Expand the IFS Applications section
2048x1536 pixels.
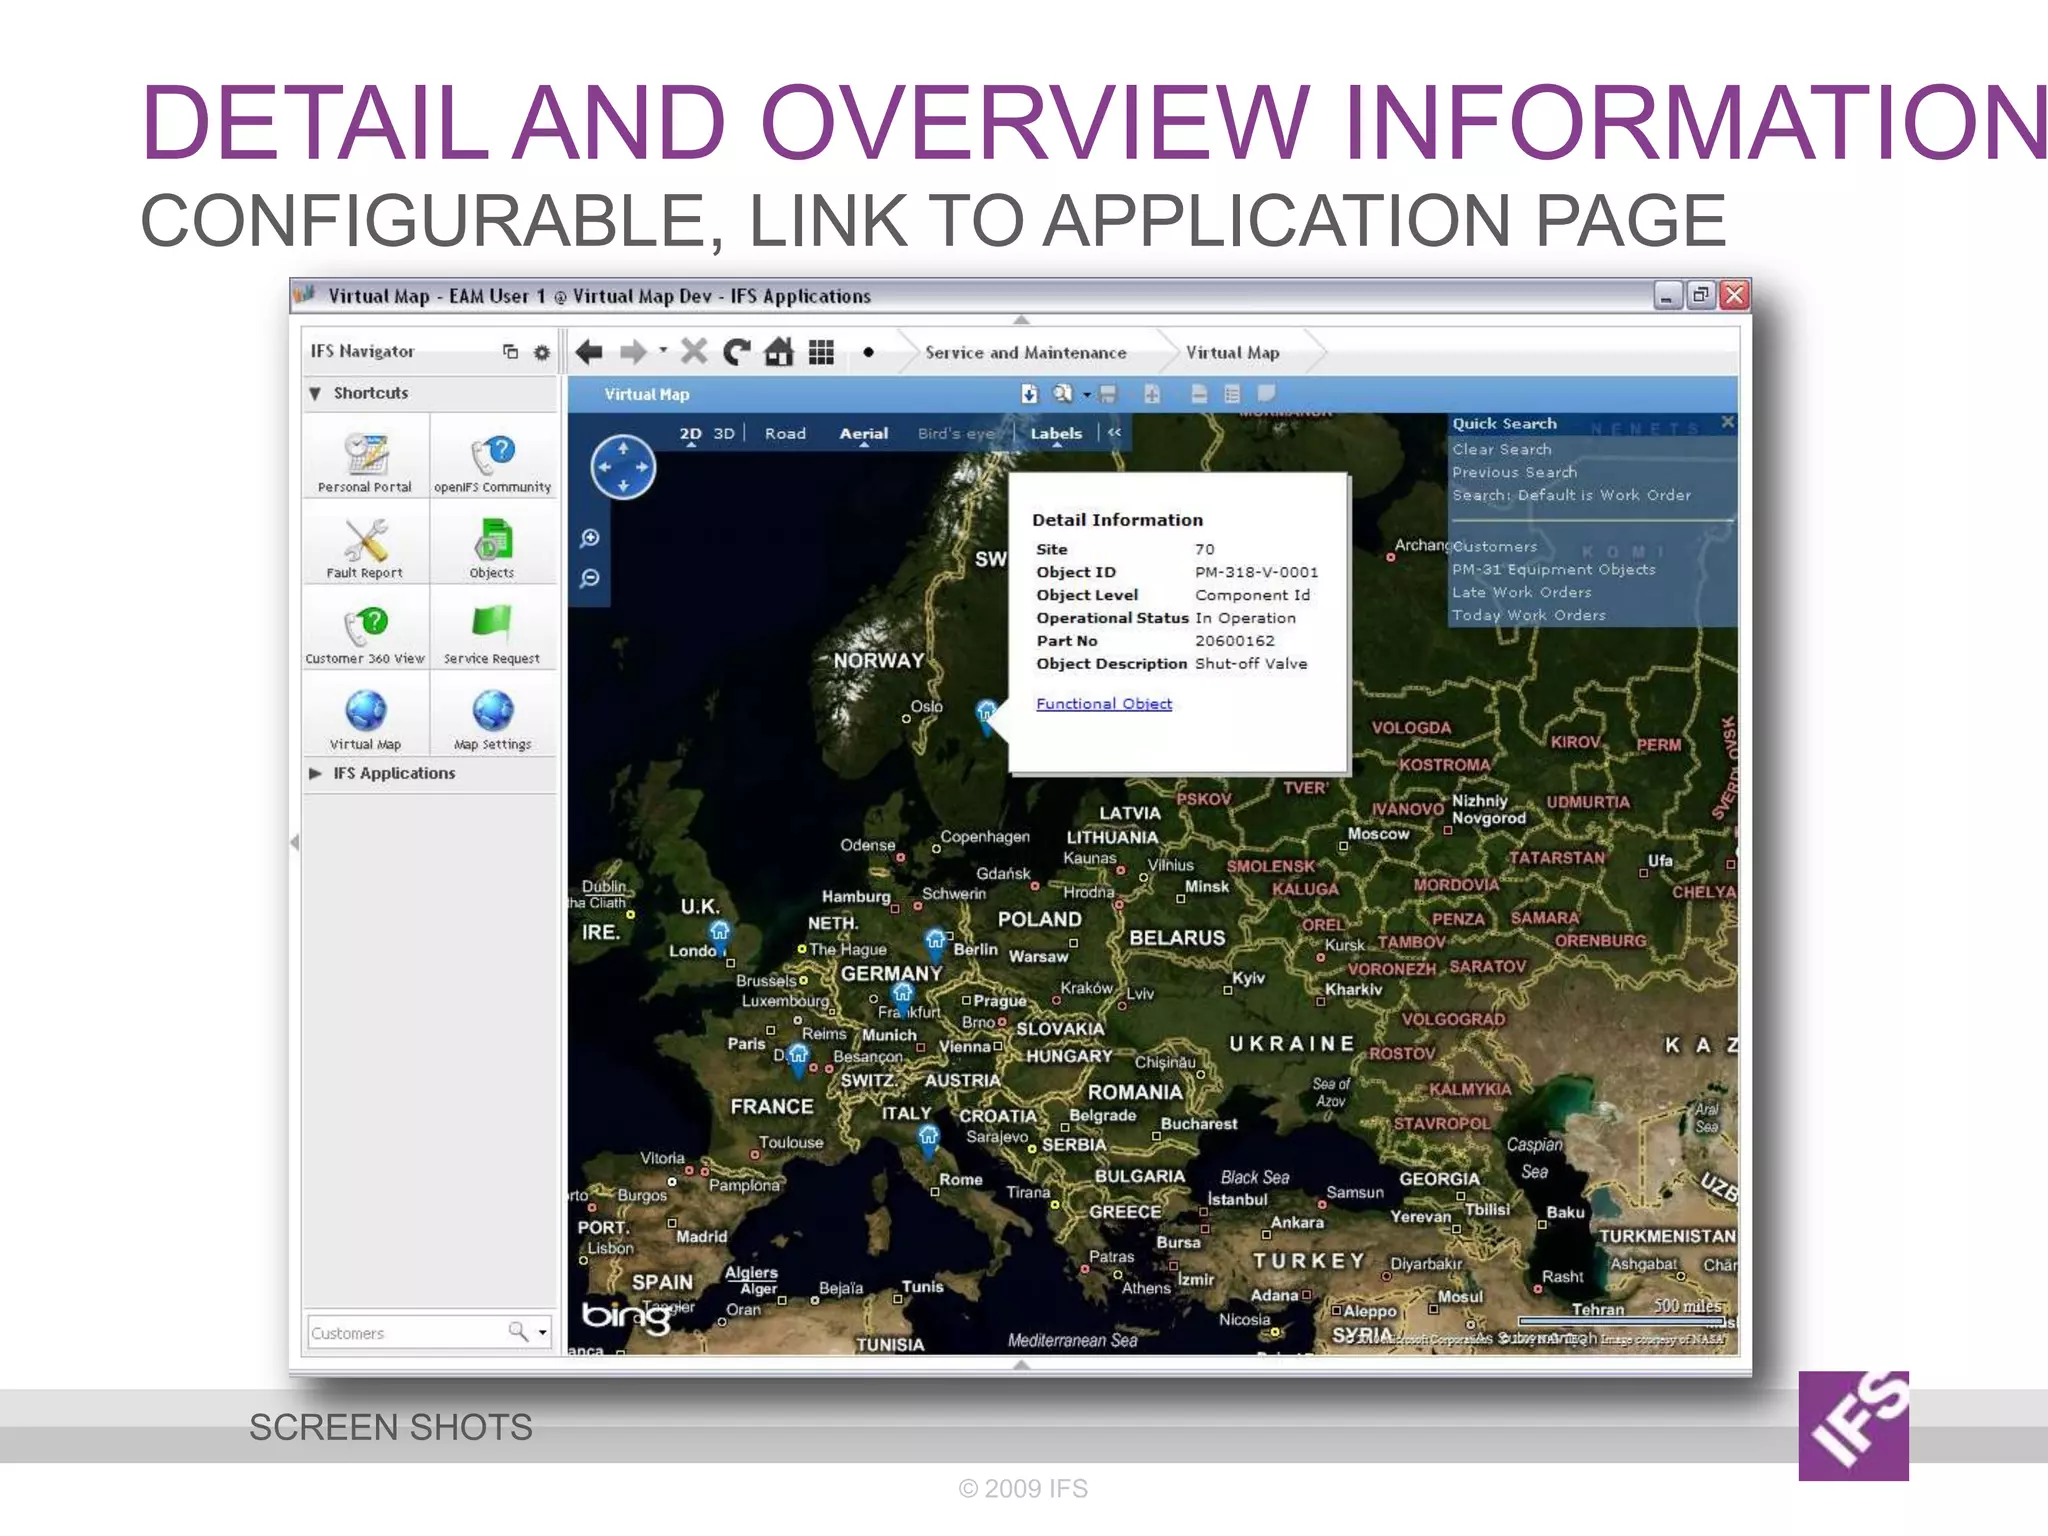pos(315,773)
